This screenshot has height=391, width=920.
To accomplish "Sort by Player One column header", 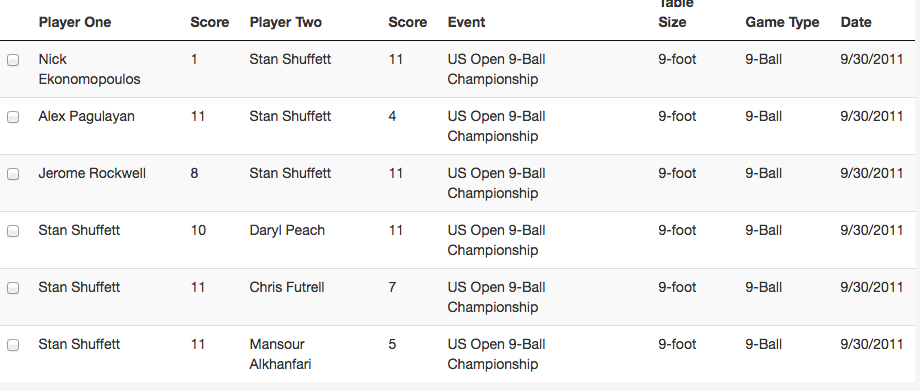I will (x=75, y=22).
